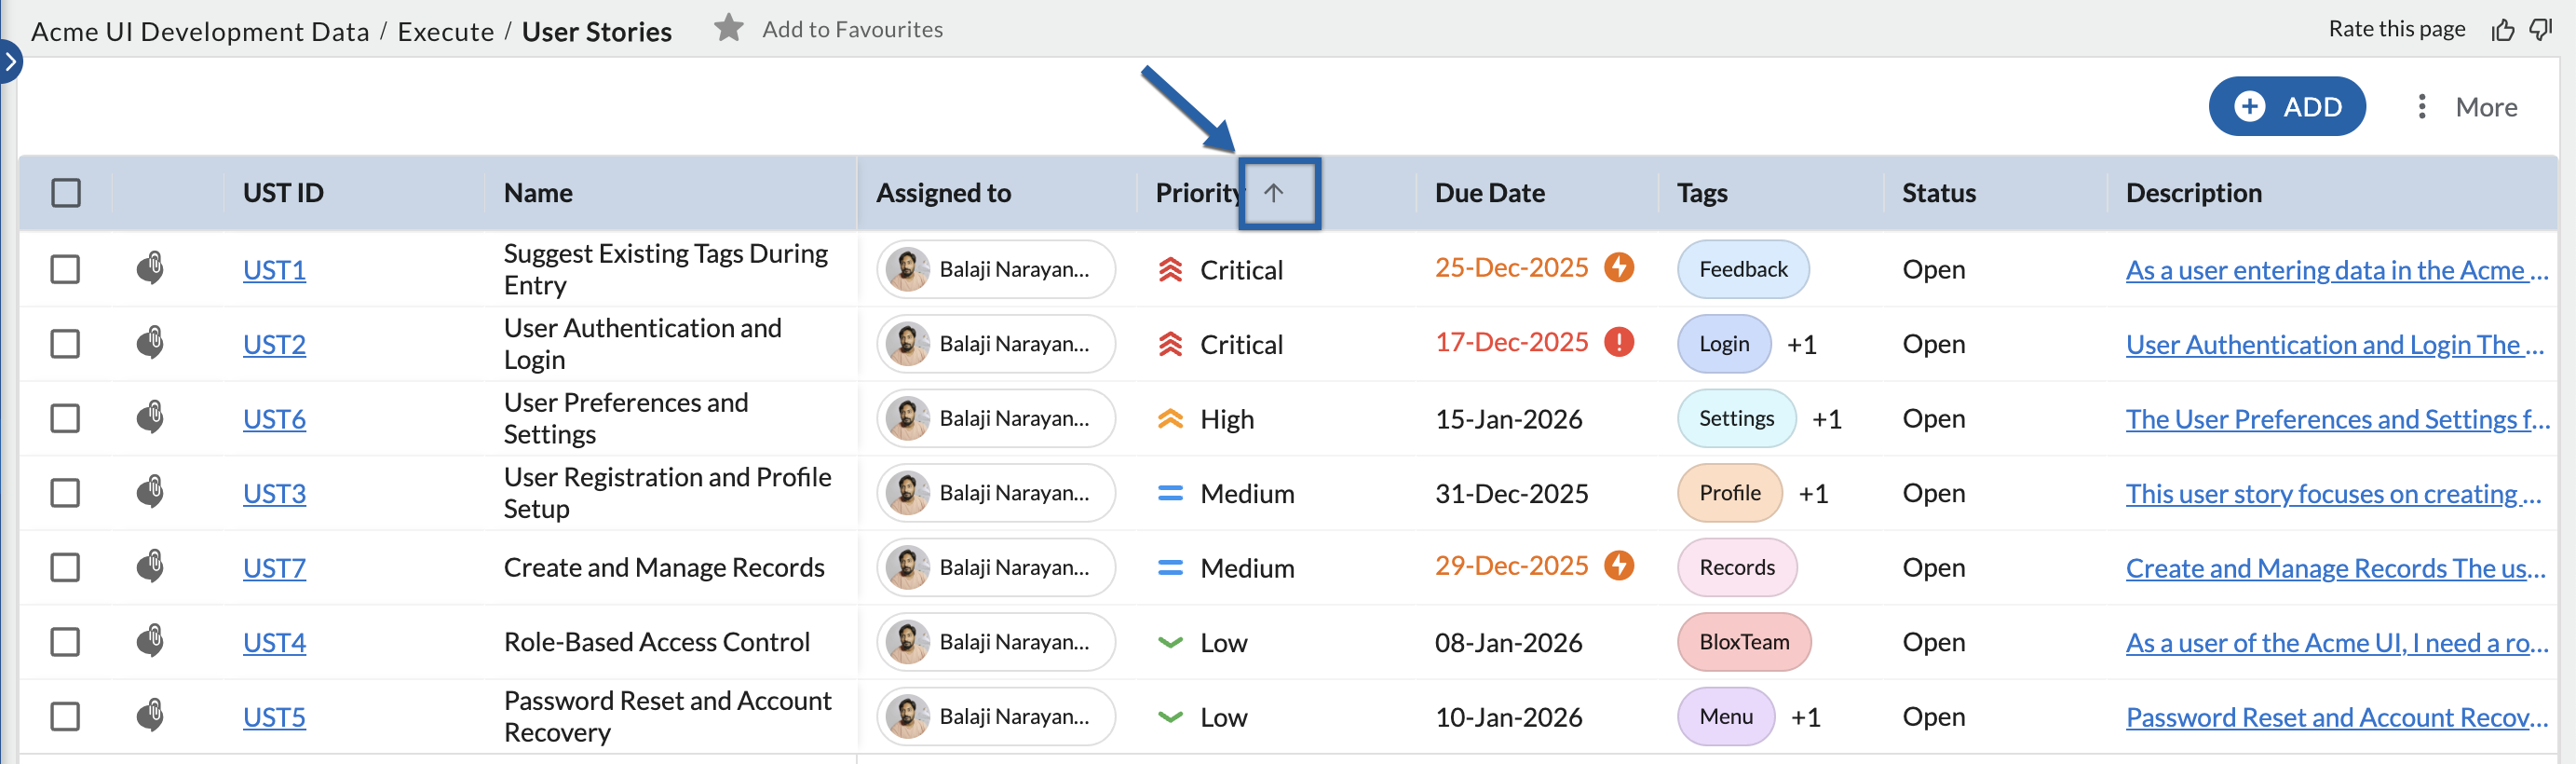The height and width of the screenshot is (764, 2576).
Task: Go to Execute in the breadcrumb
Action: (445, 32)
